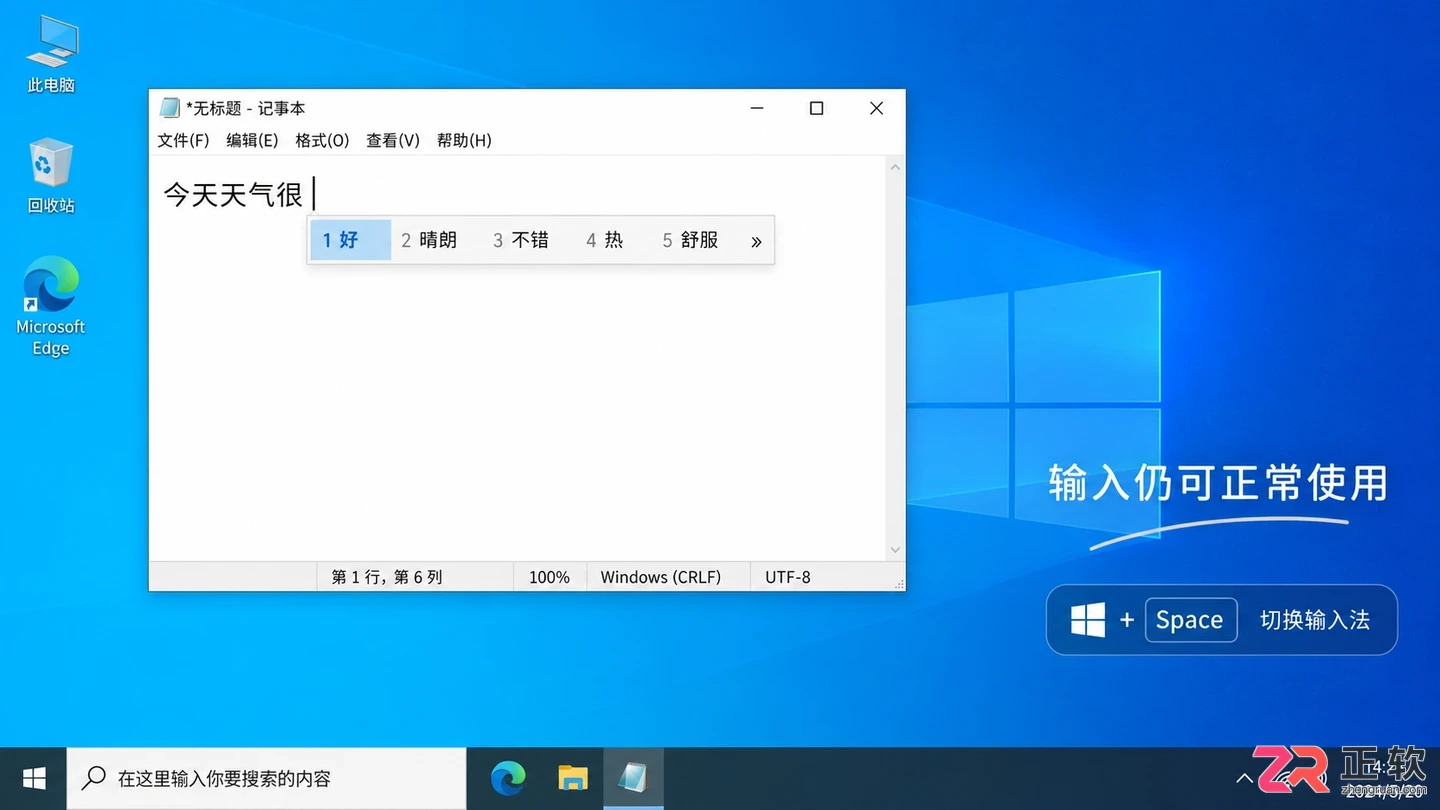Maximize the Notepad window

[817, 108]
